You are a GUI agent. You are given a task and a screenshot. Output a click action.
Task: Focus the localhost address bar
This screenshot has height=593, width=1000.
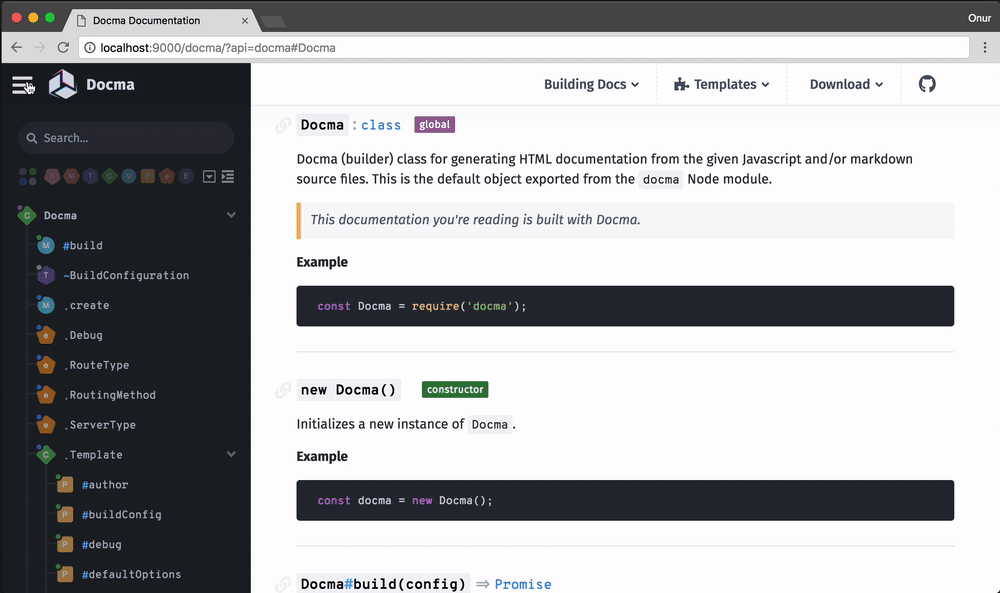(524, 48)
